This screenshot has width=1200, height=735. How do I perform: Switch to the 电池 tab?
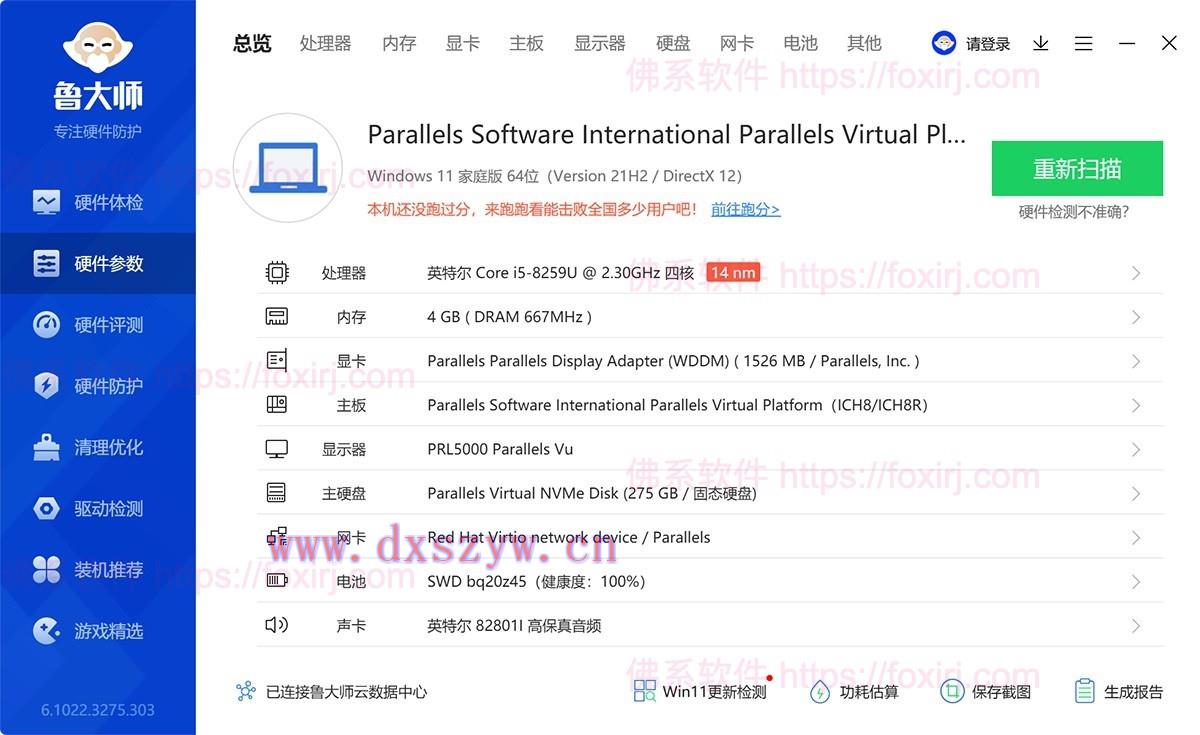tap(801, 43)
